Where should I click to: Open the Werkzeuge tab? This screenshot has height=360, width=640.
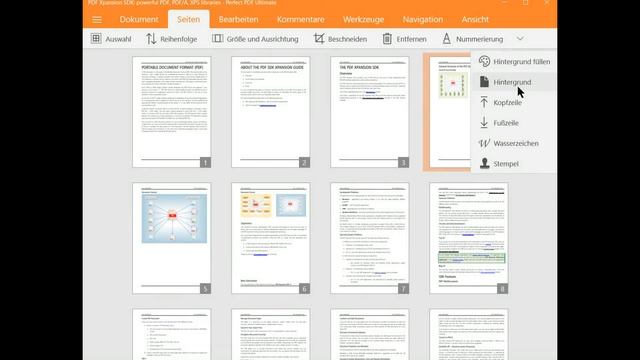pos(363,20)
